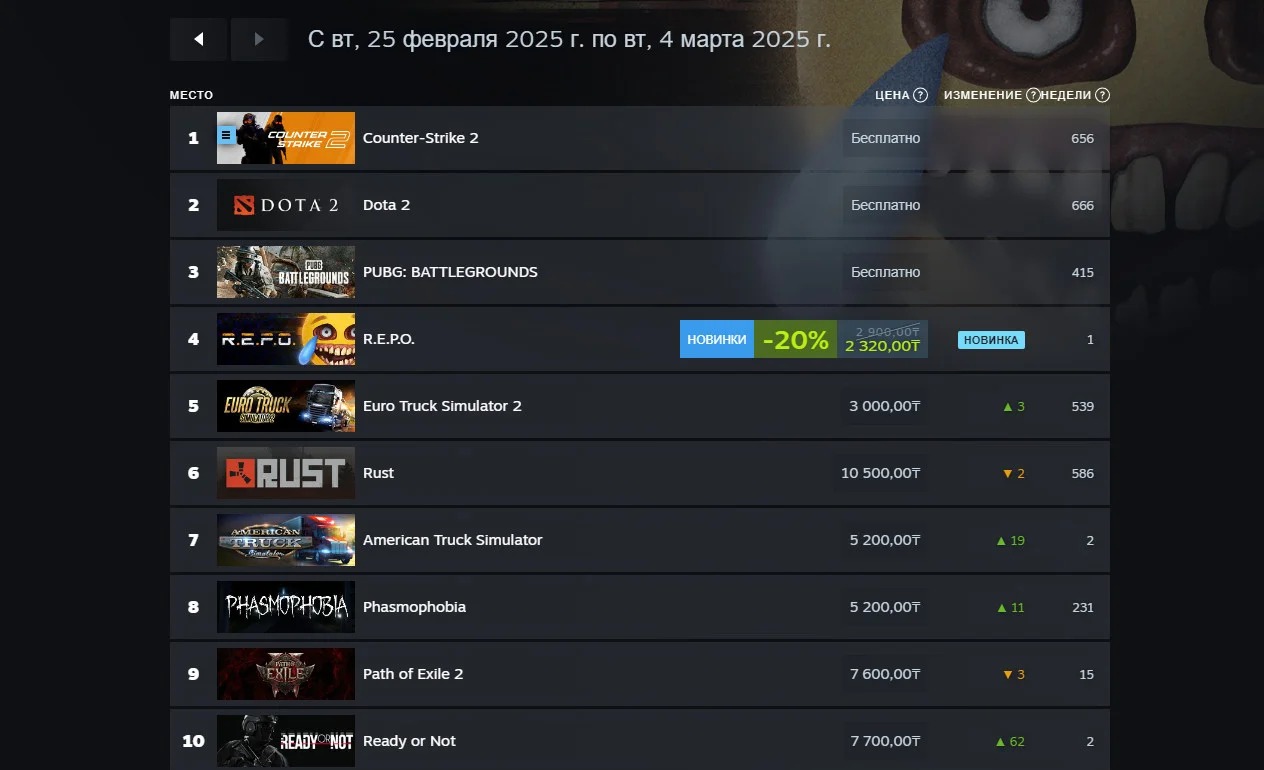Click the Новинки blue tag on R.E.P.O.
Viewport: 1264px width, 770px height.
(x=717, y=339)
